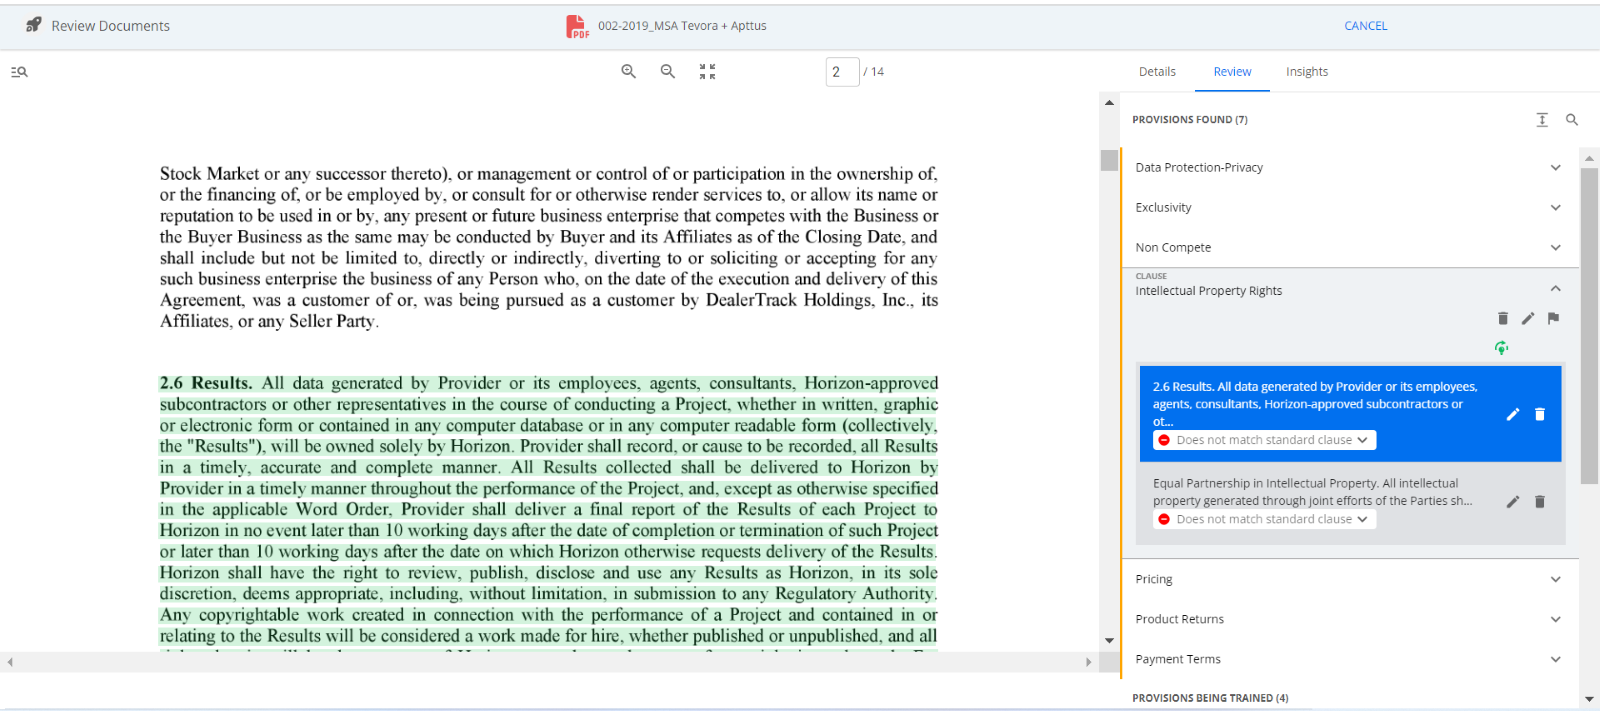Image resolution: width=1600 pixels, height=711 pixels.
Task: Switch to the Details tab
Action: 1157,72
